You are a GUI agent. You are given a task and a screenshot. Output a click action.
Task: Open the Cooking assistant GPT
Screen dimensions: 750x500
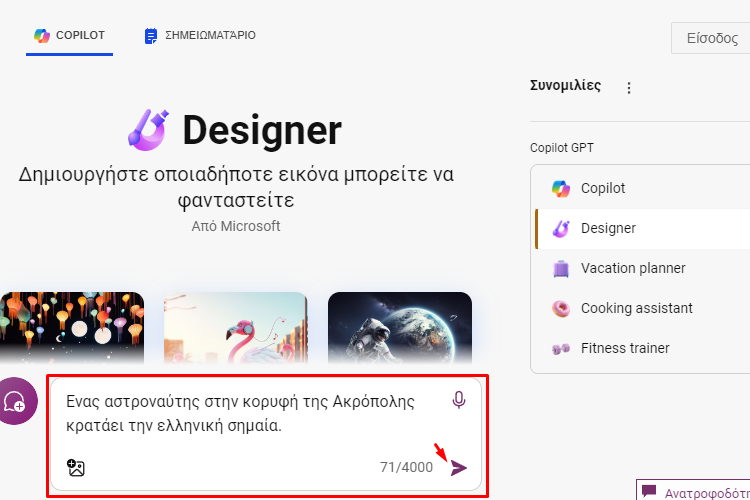642,308
